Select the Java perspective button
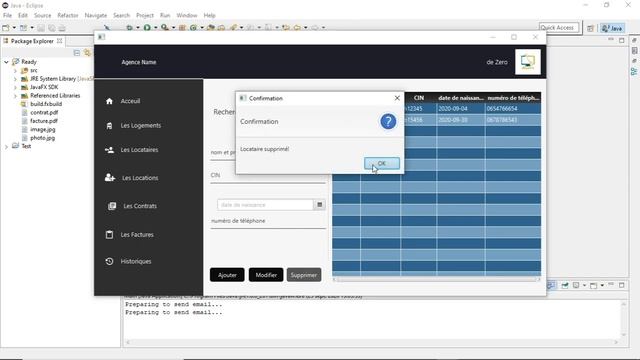Image resolution: width=640 pixels, height=360 pixels. pyautogui.click(x=612, y=28)
